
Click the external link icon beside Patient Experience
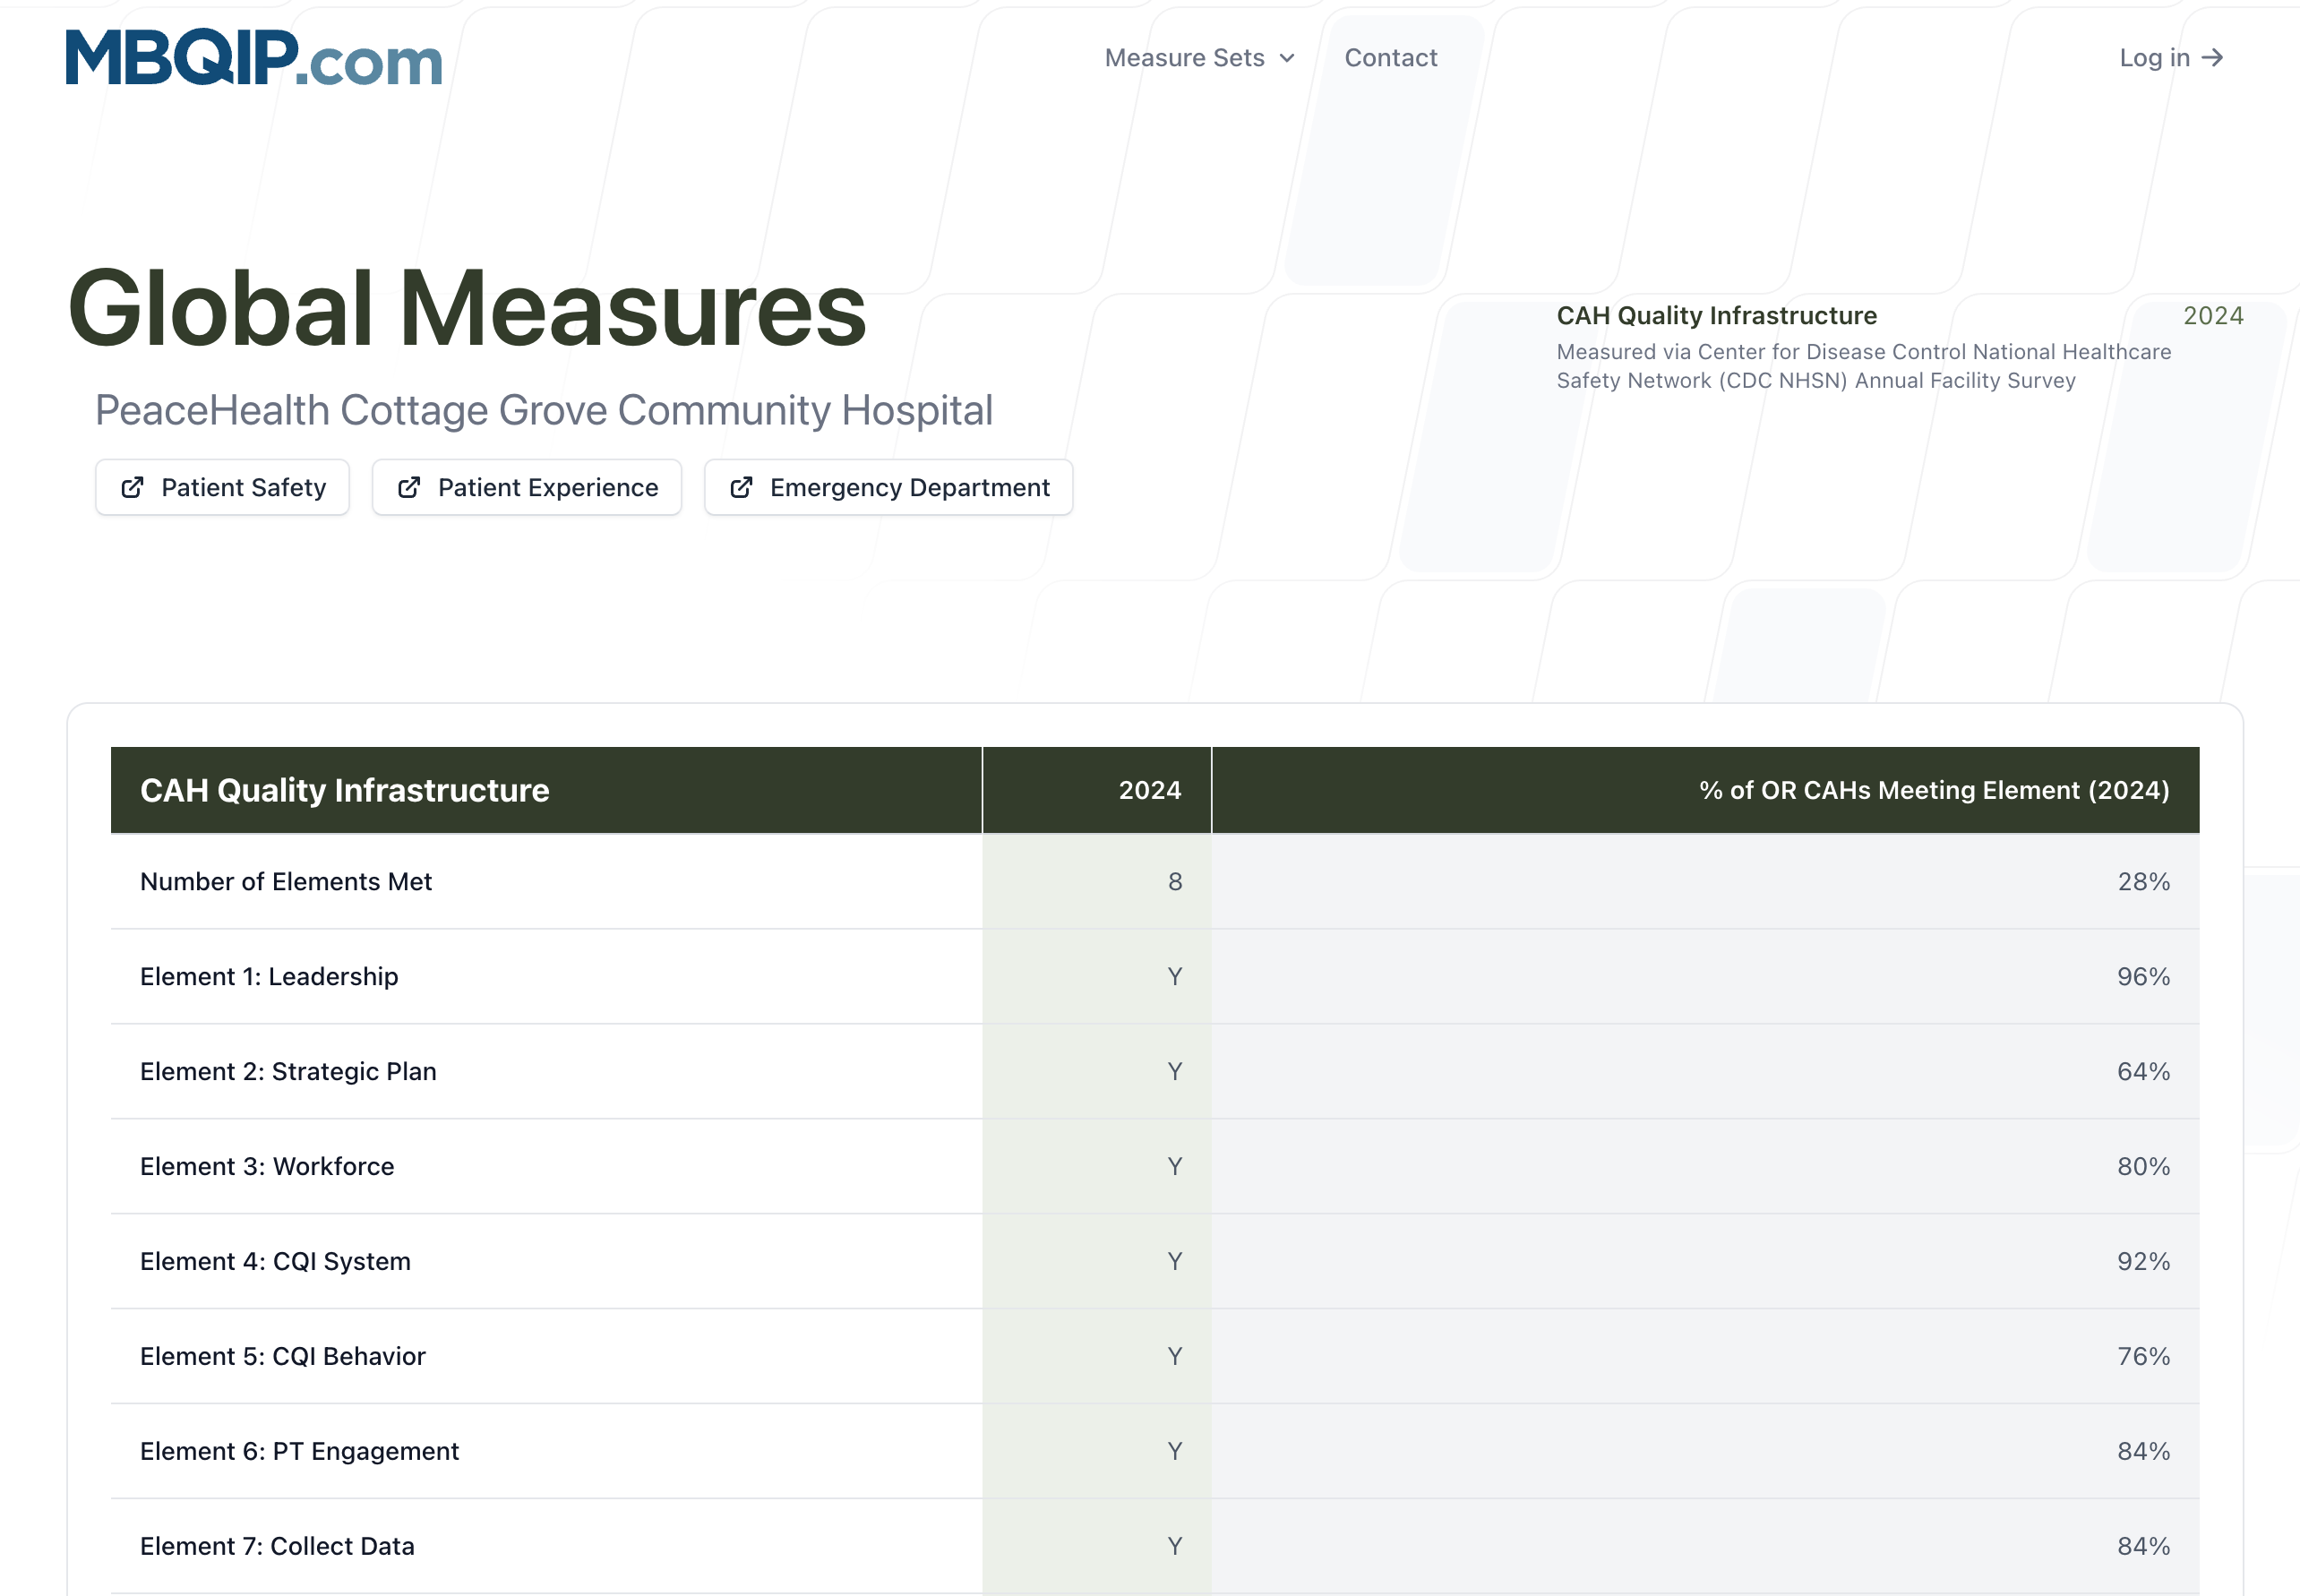(411, 487)
